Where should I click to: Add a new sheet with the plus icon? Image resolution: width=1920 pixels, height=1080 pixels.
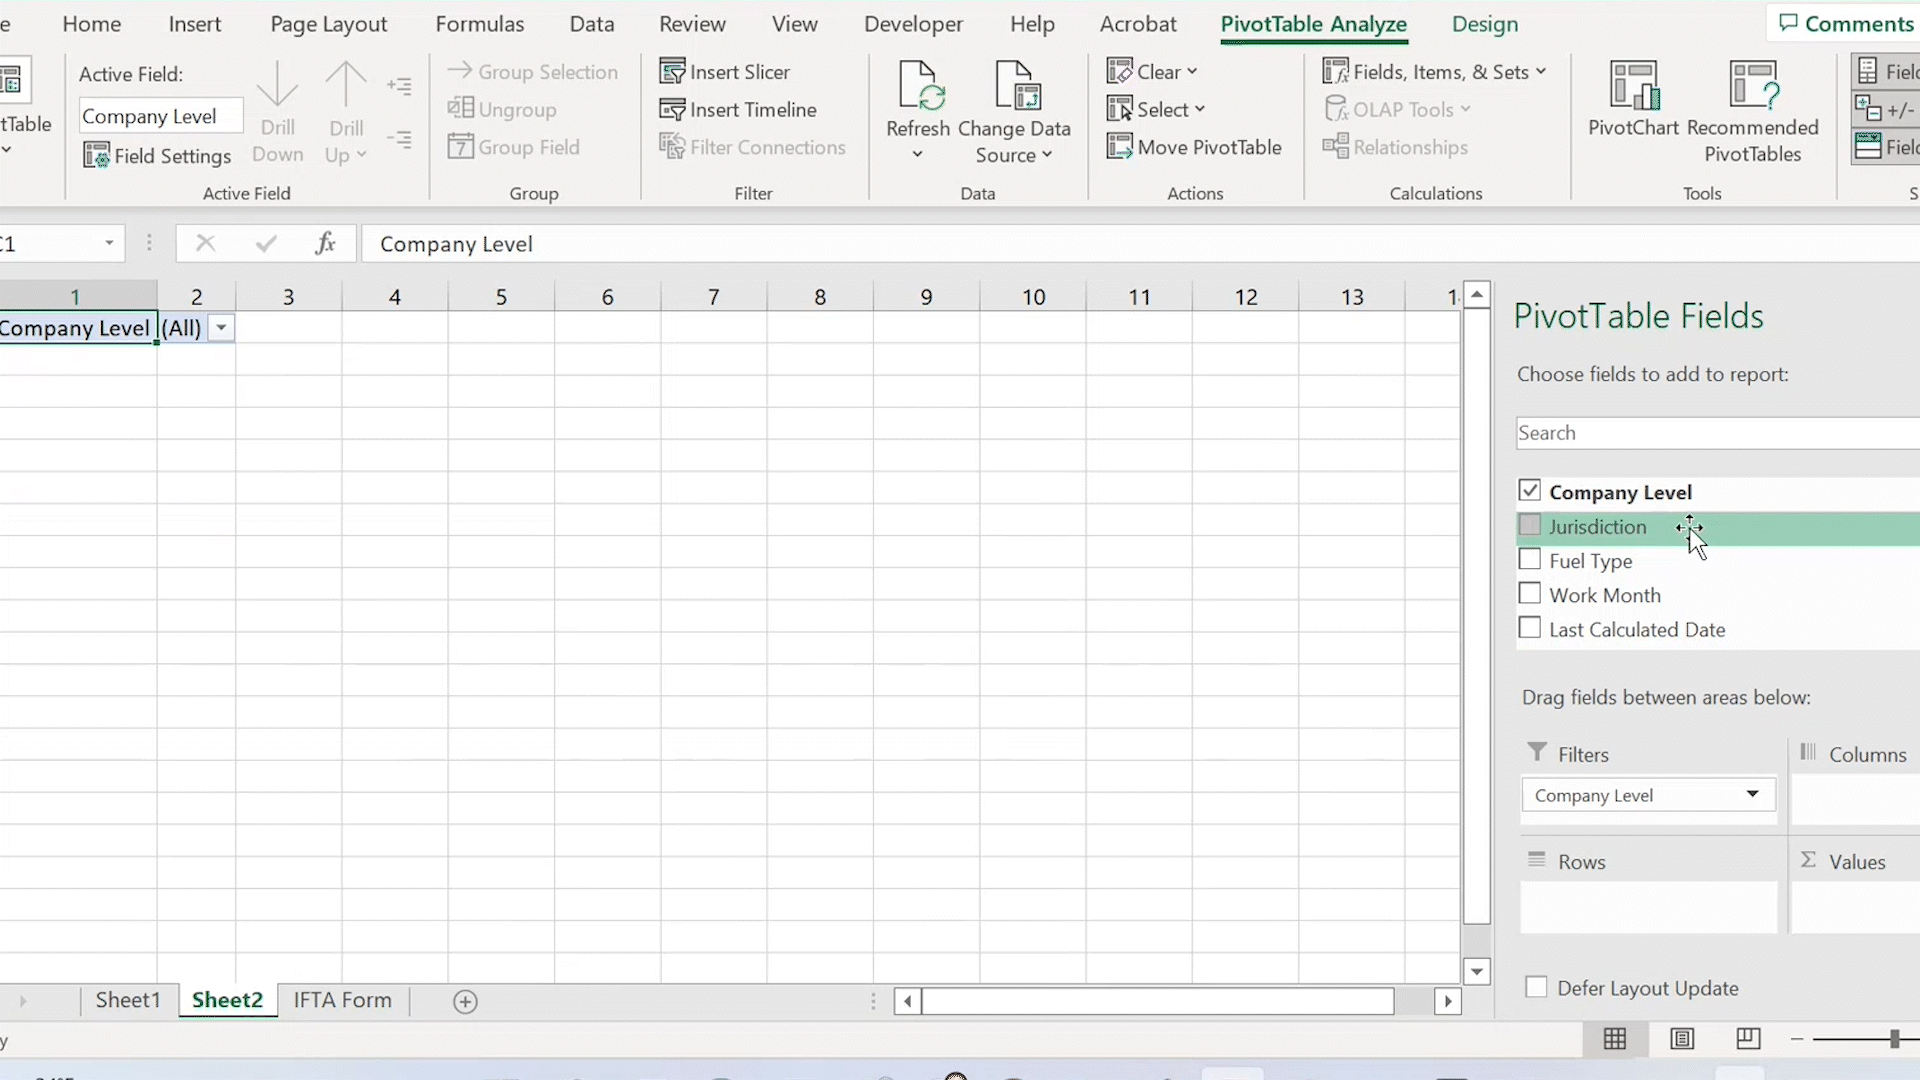pyautogui.click(x=465, y=1001)
